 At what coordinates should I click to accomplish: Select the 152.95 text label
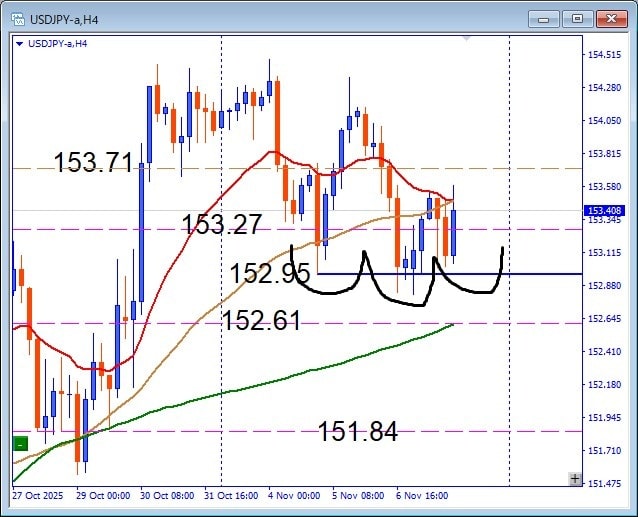click(269, 273)
